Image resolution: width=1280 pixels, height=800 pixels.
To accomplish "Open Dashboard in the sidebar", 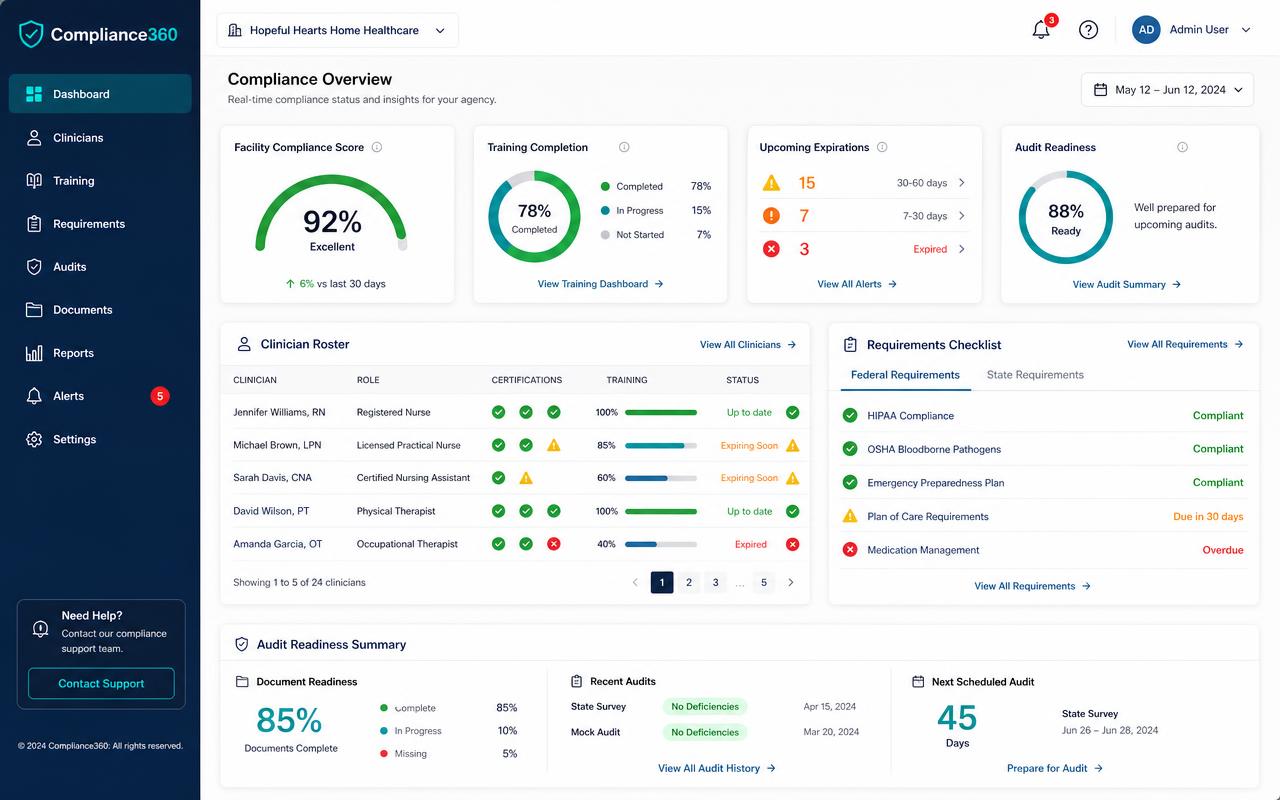I will coord(100,94).
